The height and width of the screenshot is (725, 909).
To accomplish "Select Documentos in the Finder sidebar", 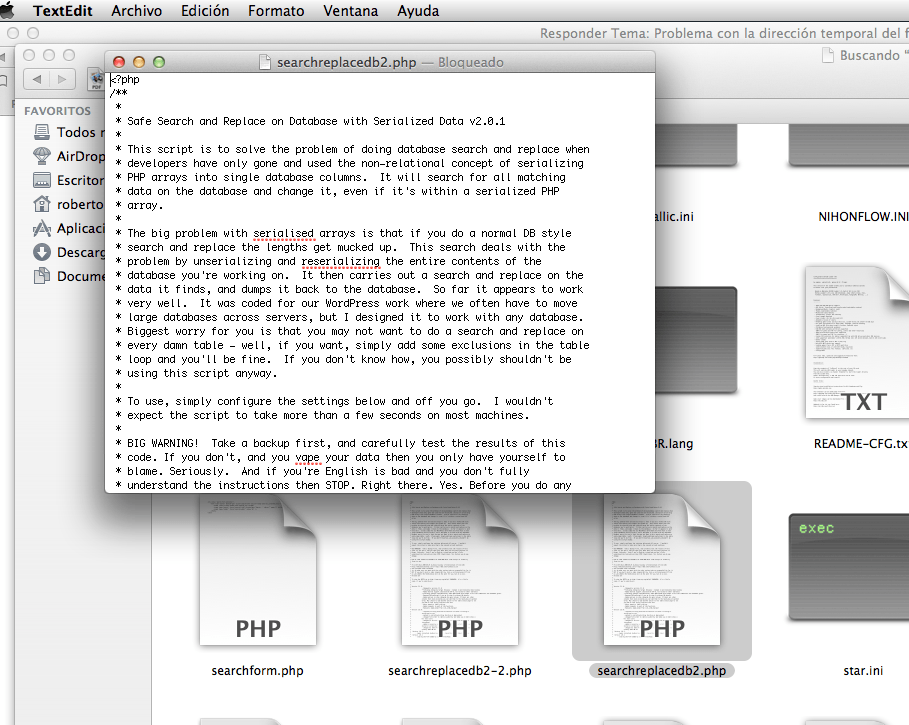I will [68, 276].
